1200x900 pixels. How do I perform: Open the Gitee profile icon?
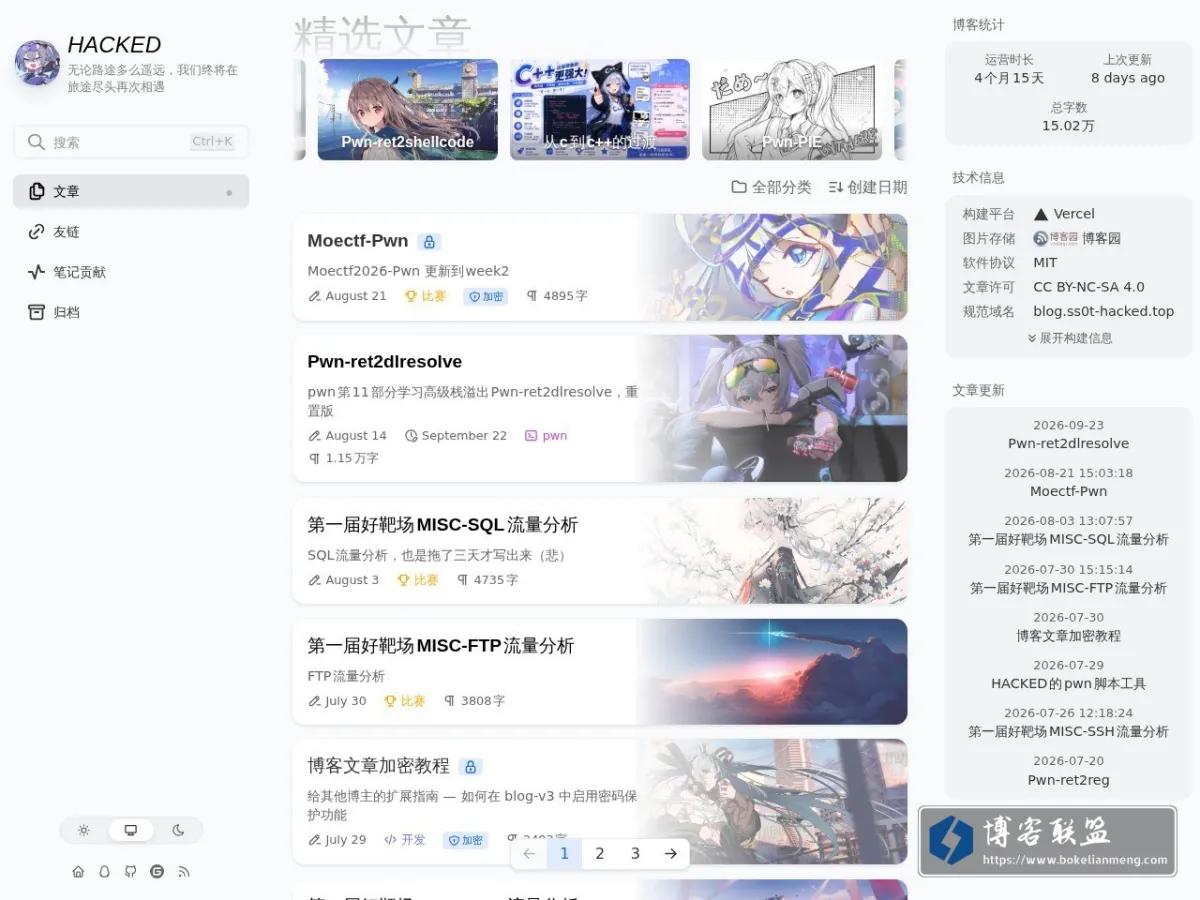pos(157,872)
